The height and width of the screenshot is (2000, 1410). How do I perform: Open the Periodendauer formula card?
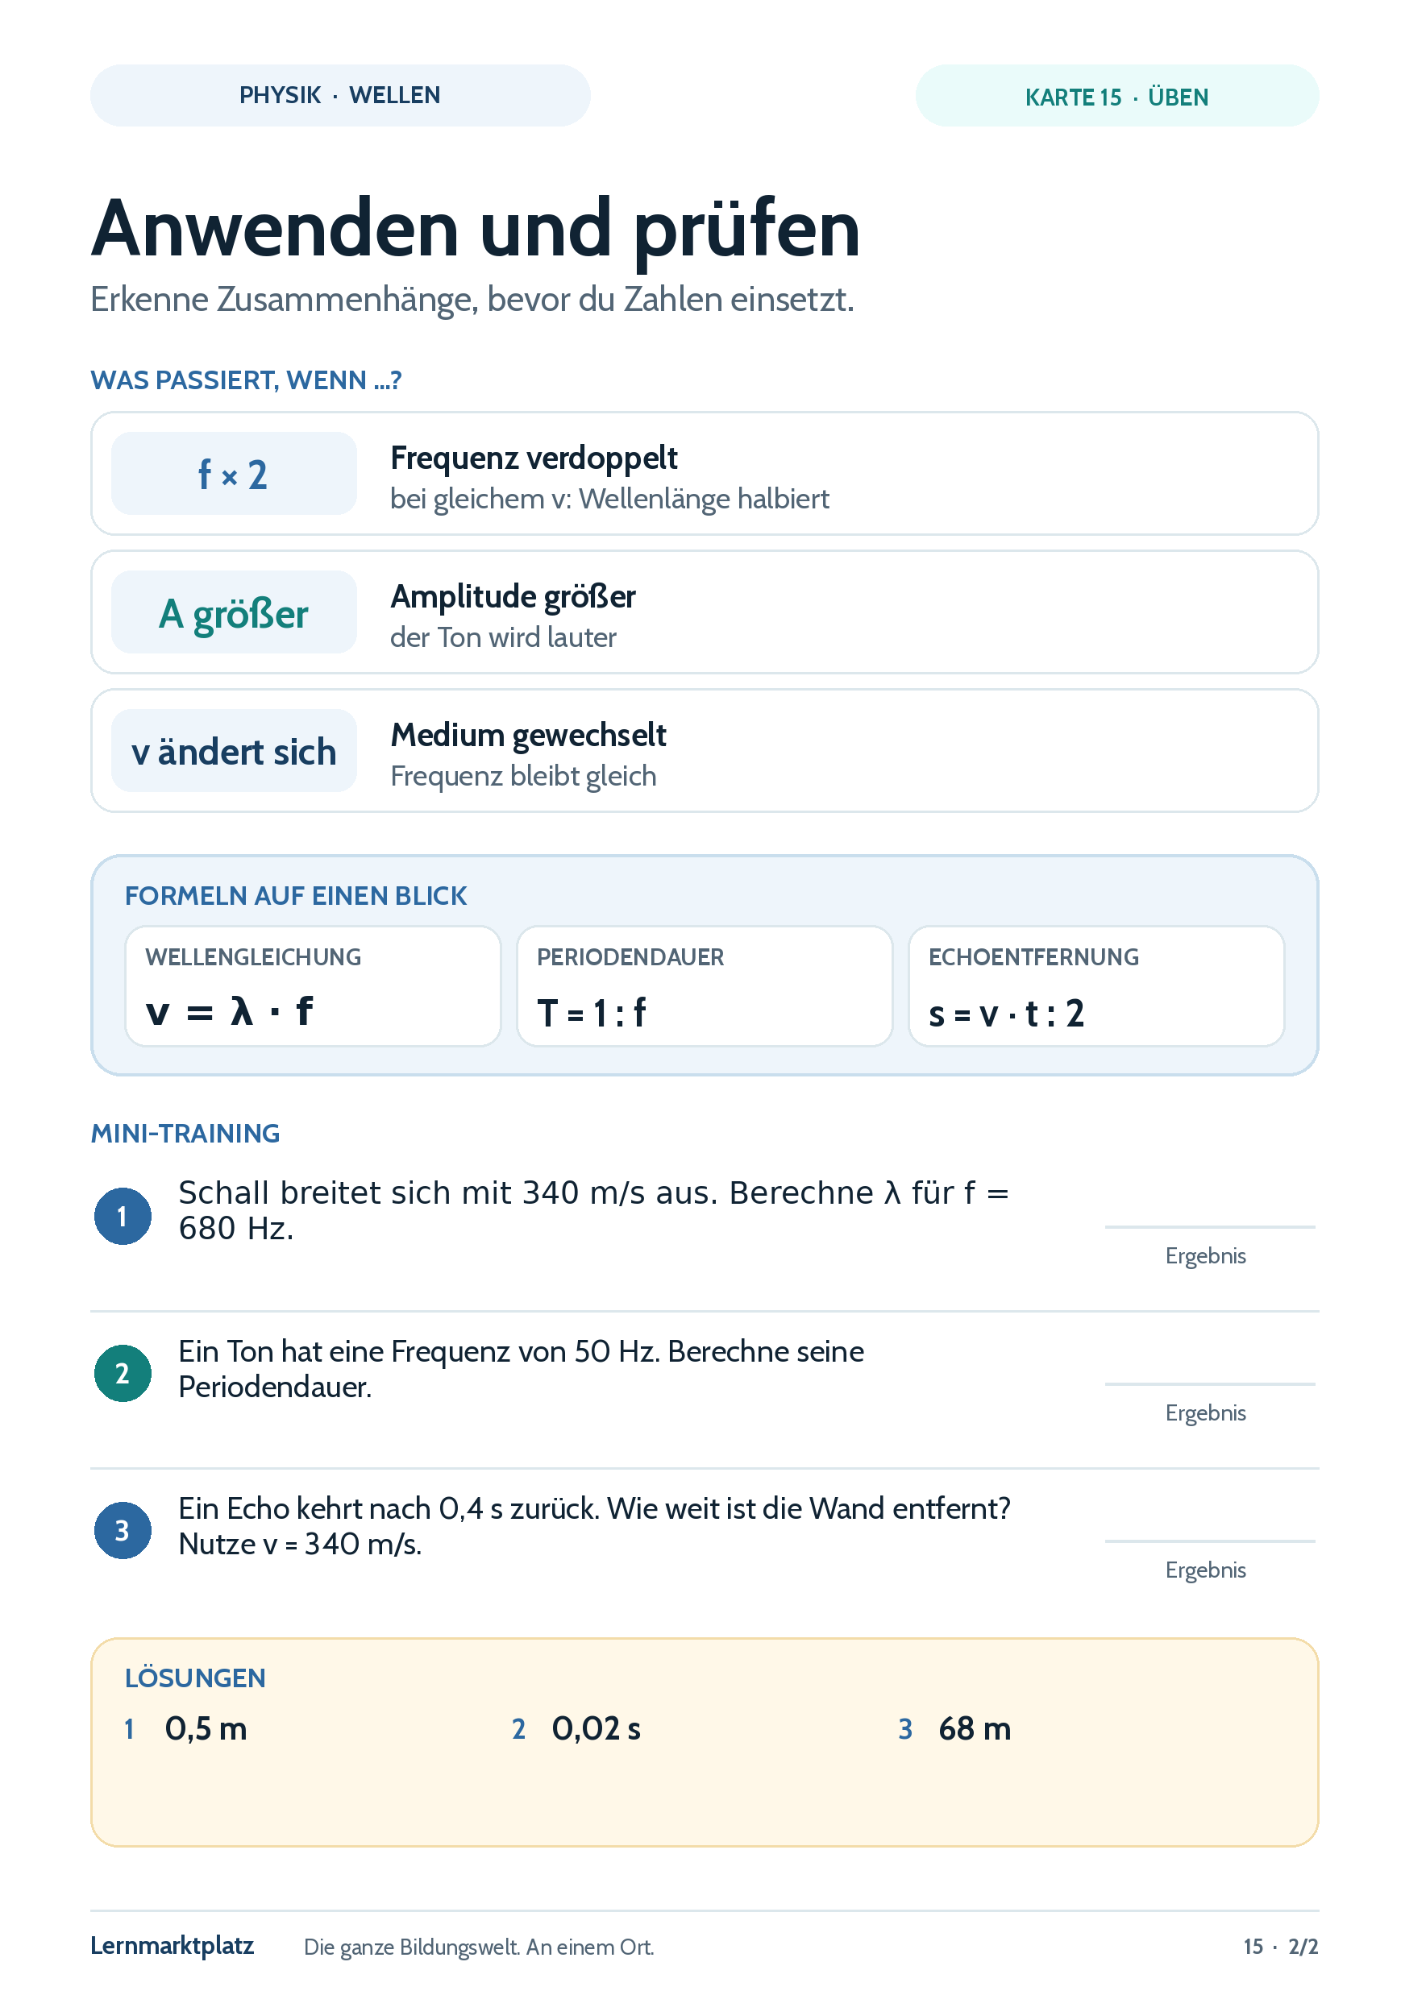click(705, 986)
